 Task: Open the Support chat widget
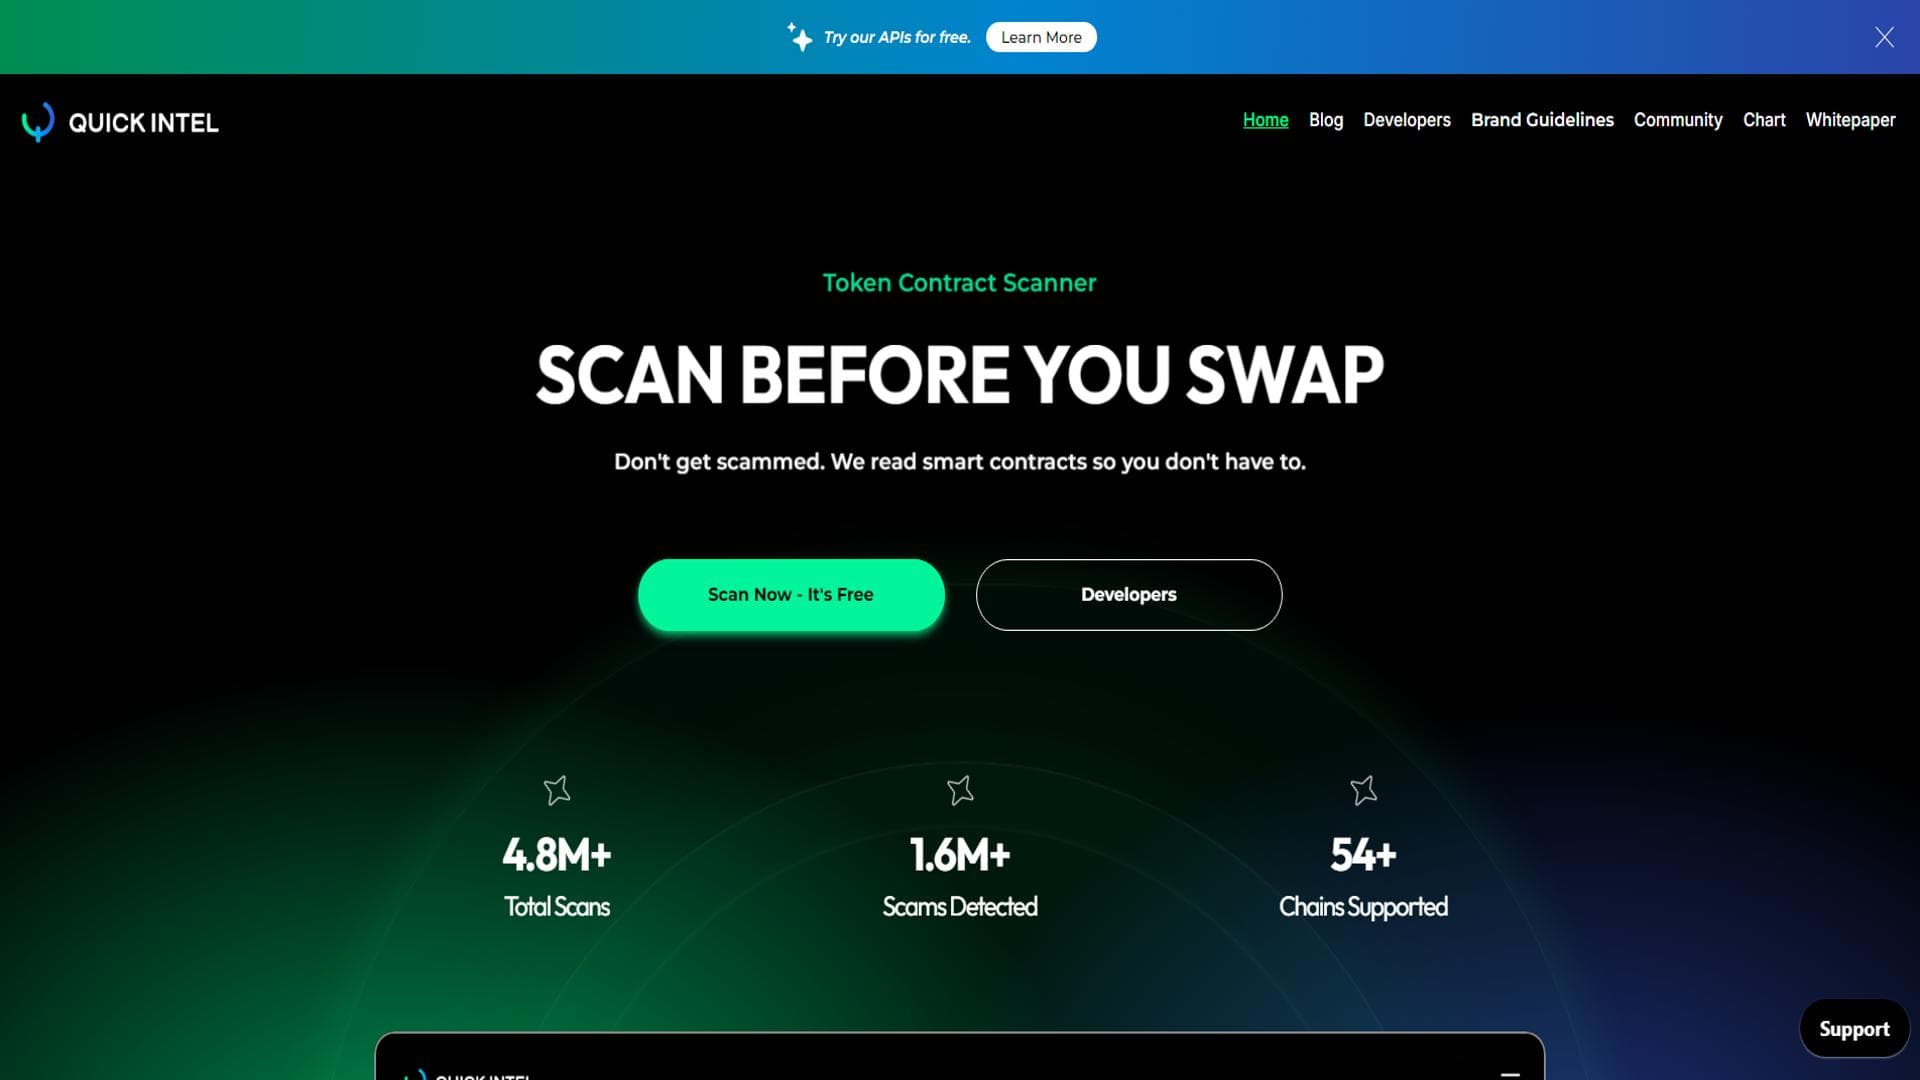pos(1854,1028)
